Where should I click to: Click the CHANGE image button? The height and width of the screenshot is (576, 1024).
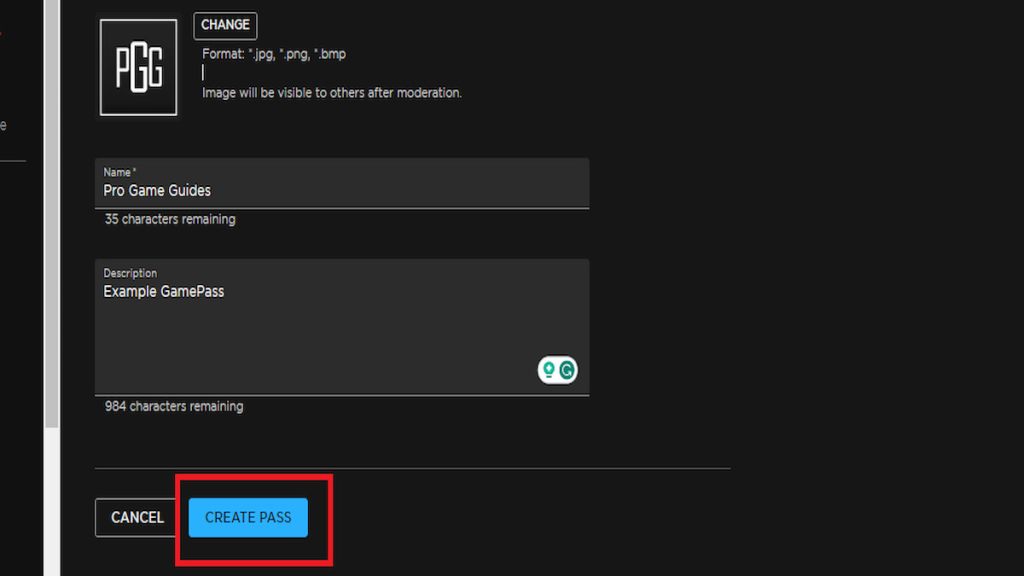pos(225,25)
